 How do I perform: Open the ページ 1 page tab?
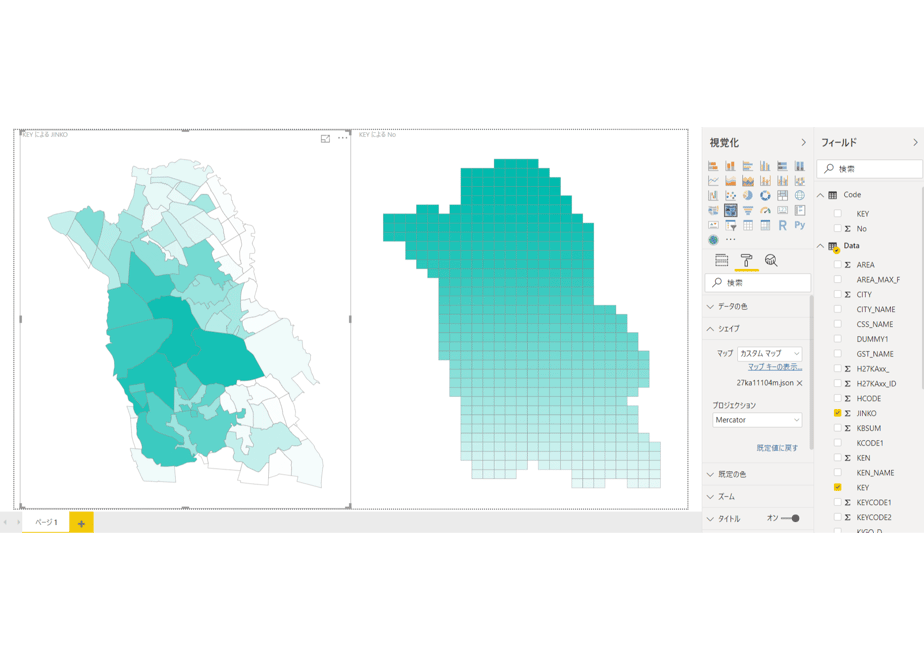(x=46, y=522)
